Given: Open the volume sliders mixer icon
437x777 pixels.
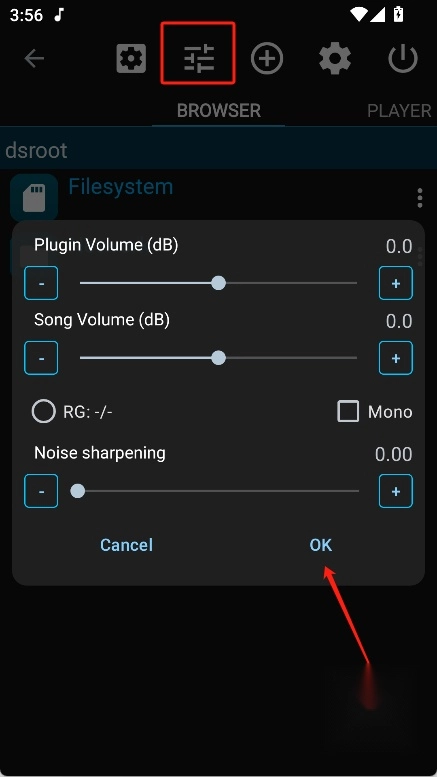Looking at the screenshot, I should pos(199,58).
